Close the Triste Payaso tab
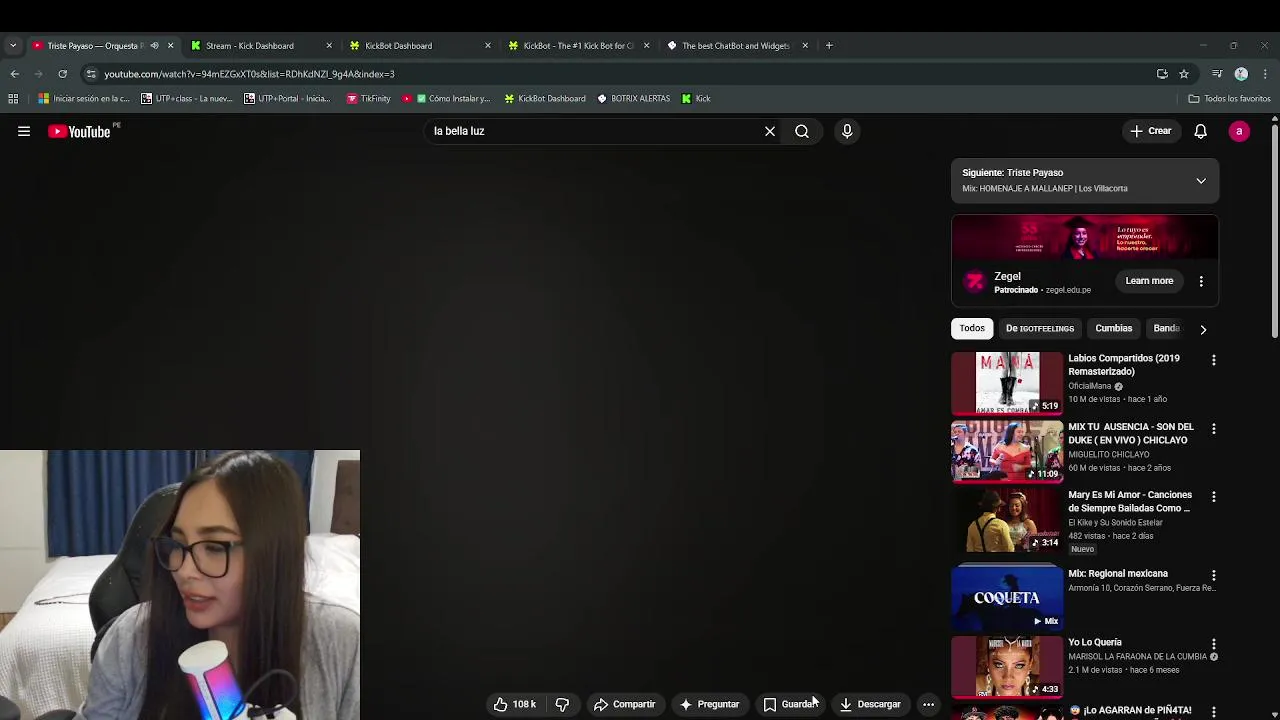This screenshot has width=1280, height=720. tap(170, 45)
